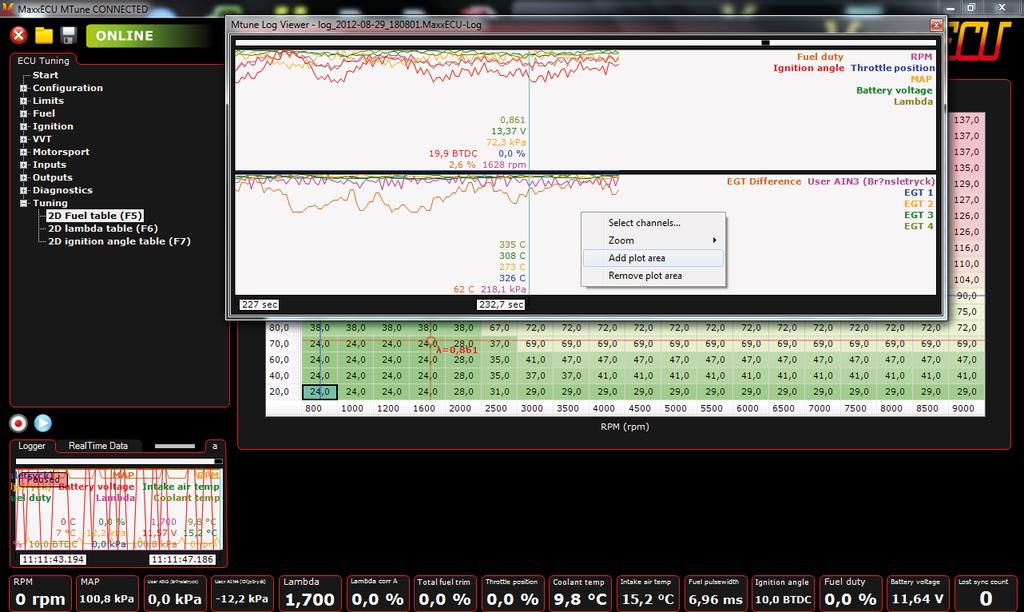Click the red X disconnect icon

click(18, 35)
